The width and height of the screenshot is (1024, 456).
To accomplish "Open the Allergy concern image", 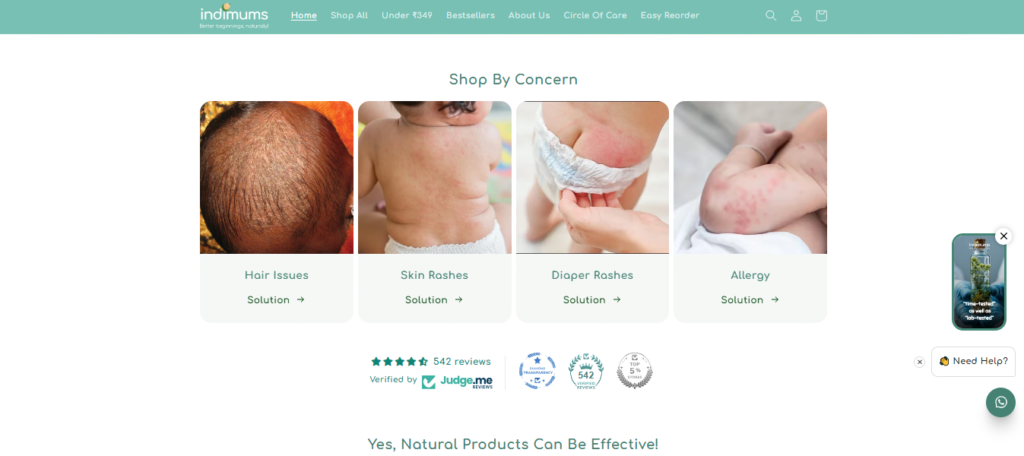I will click(x=750, y=177).
